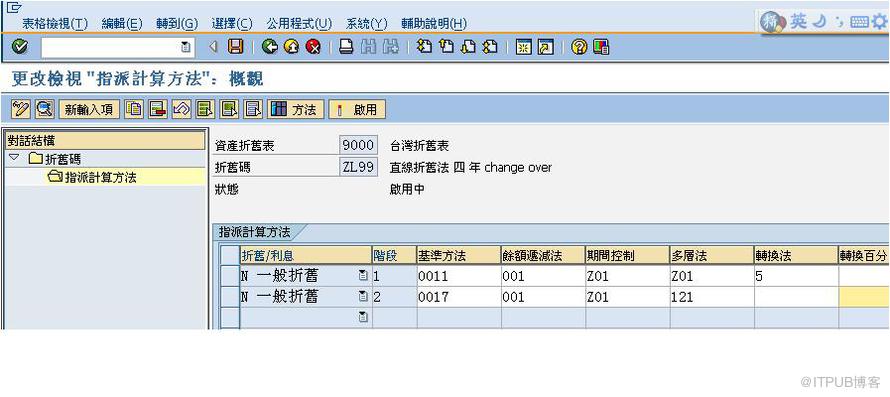The height and width of the screenshot is (397, 890).
Task: Click the Select Block icon
Action: coord(229,109)
